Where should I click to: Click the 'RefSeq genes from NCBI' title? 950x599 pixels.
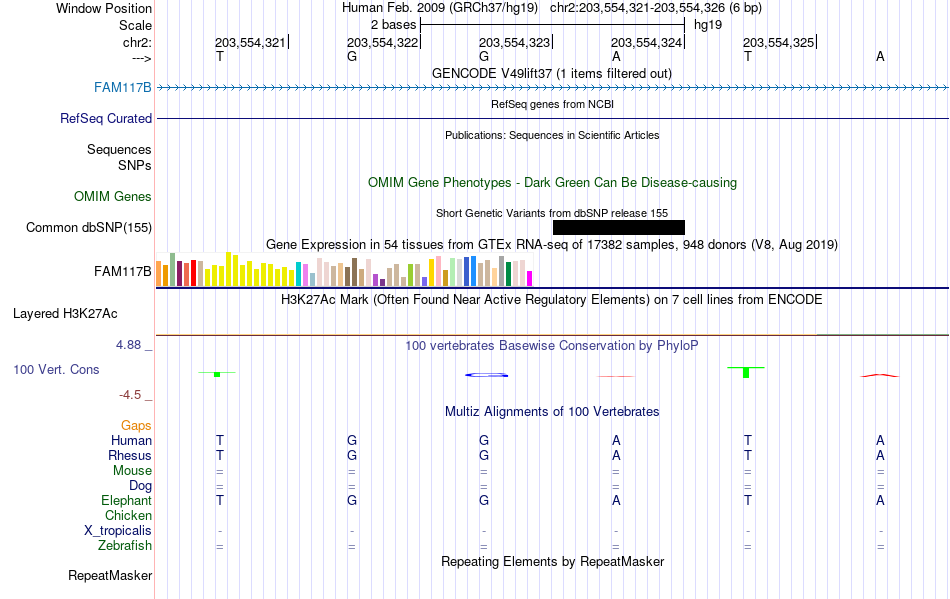click(553, 104)
